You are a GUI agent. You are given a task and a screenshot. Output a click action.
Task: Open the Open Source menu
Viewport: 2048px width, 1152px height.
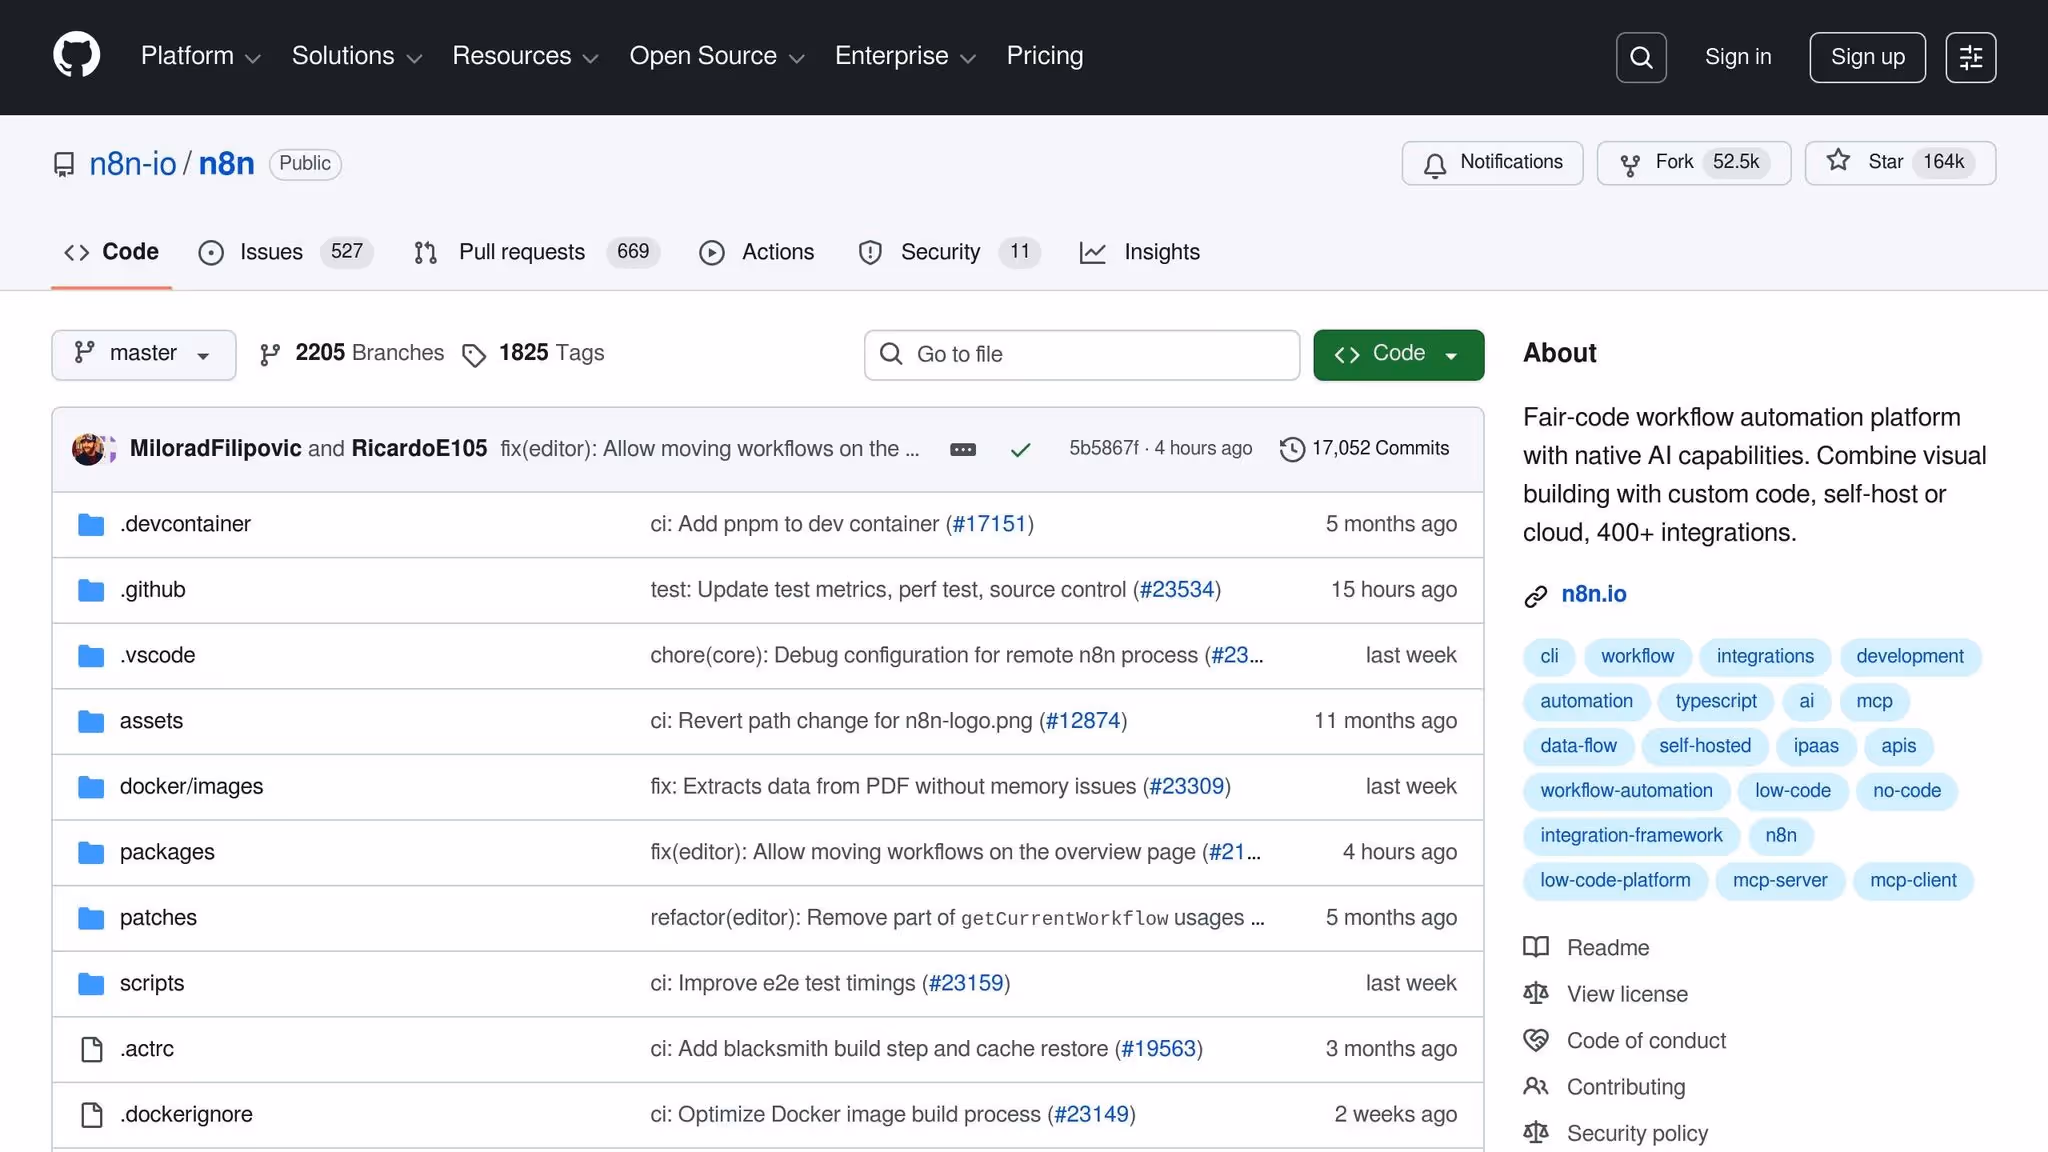716,57
